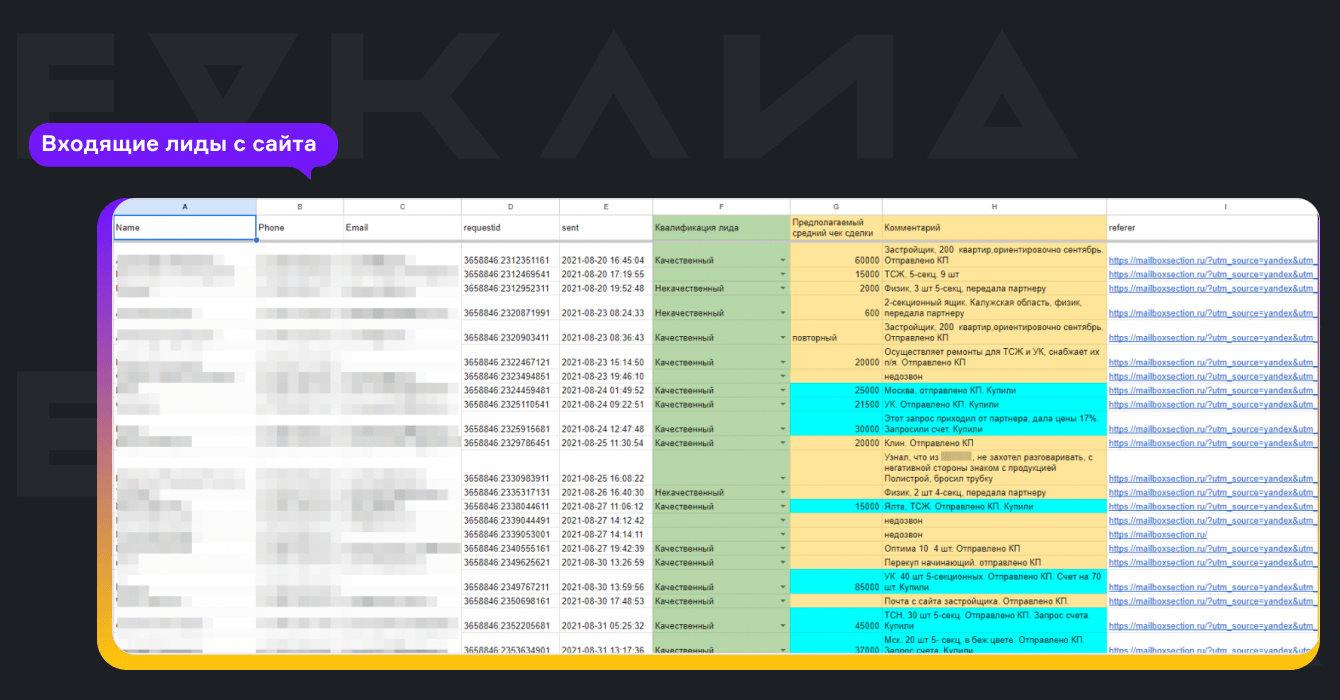
Task: Select requestid cell 3658846:2320871991
Action: tap(510, 308)
